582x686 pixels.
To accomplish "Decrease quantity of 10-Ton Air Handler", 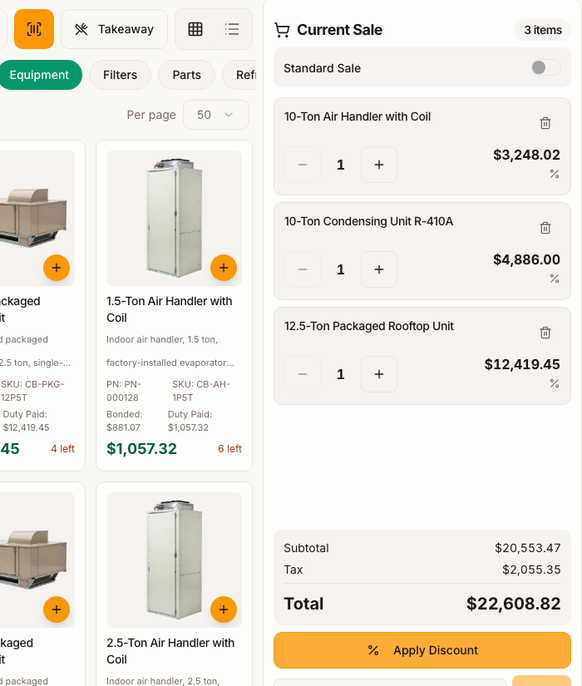I will click(302, 164).
